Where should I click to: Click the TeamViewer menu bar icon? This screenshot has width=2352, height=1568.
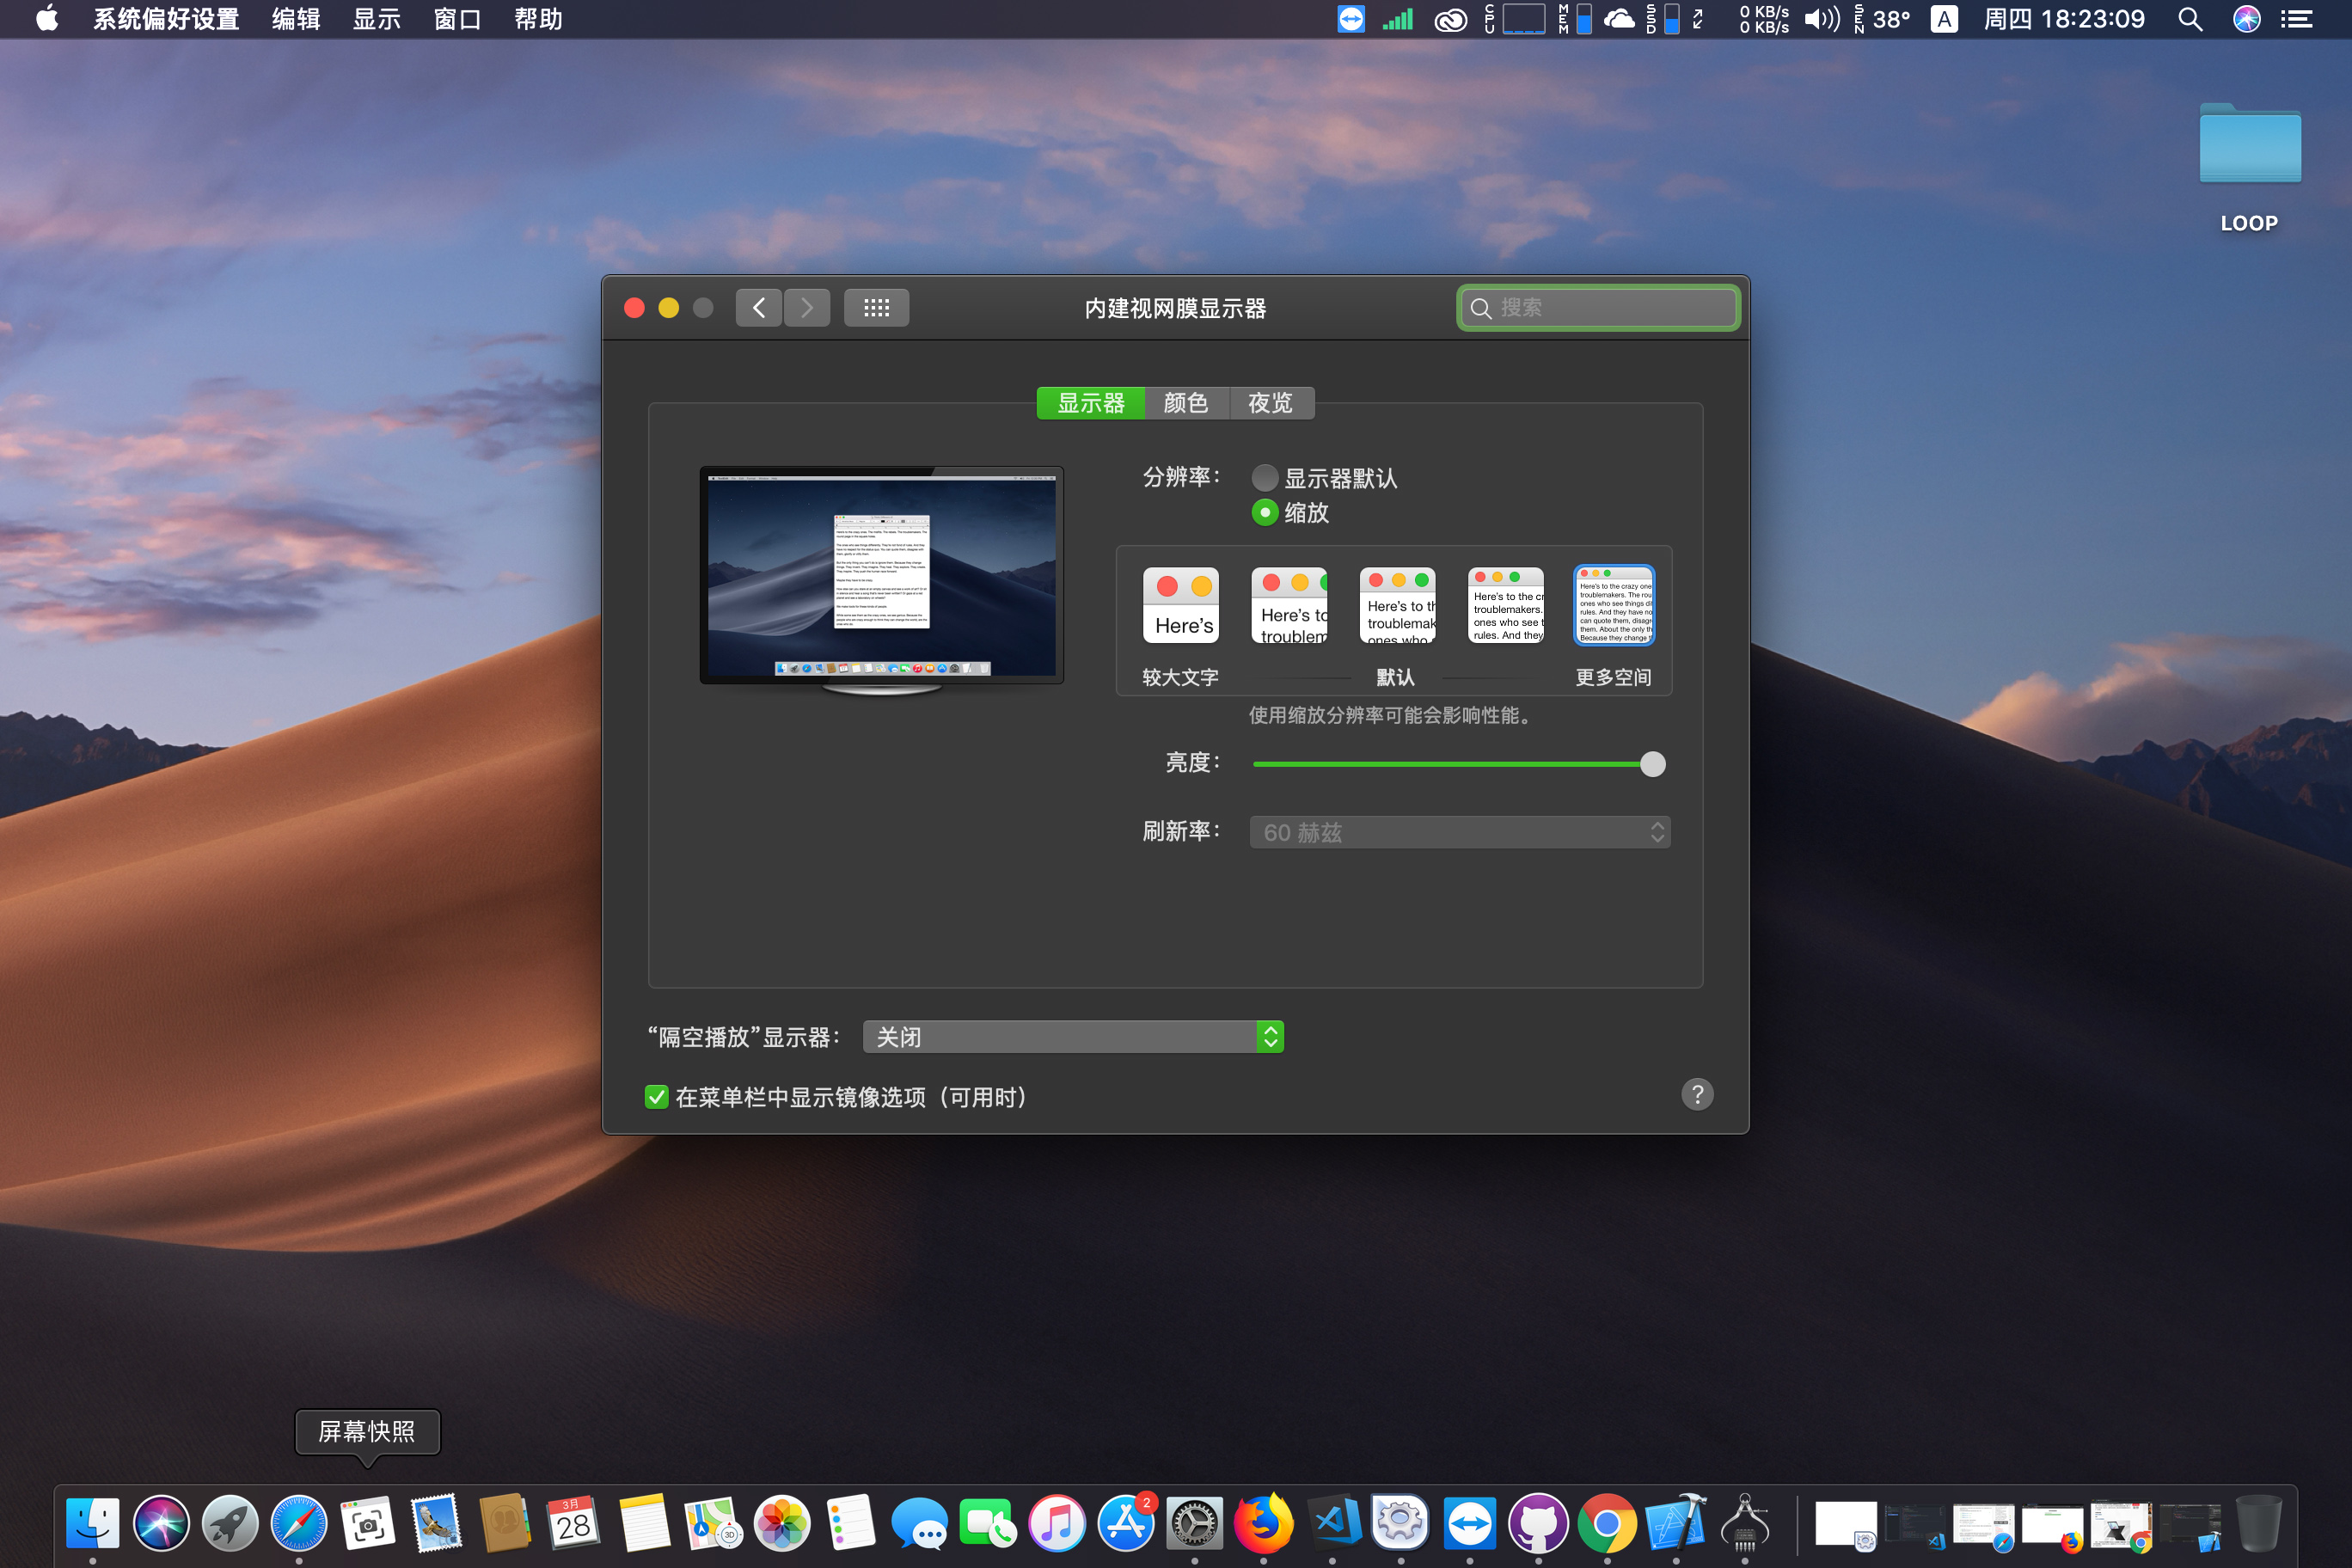1351,19
